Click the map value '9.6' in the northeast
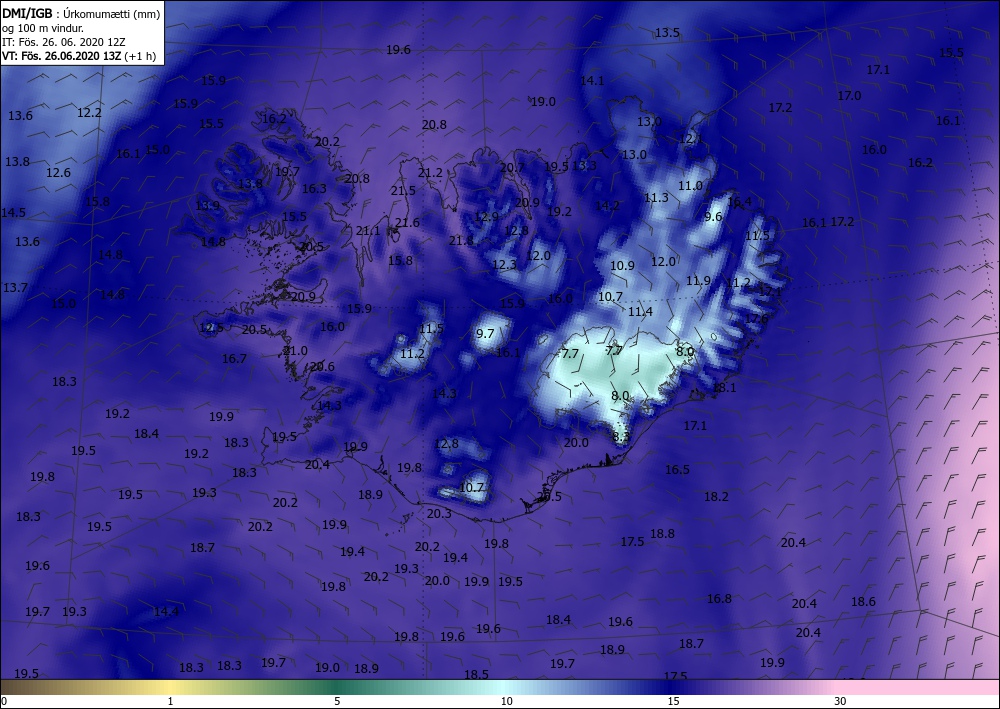This screenshot has height=709, width=1000. coord(713,217)
